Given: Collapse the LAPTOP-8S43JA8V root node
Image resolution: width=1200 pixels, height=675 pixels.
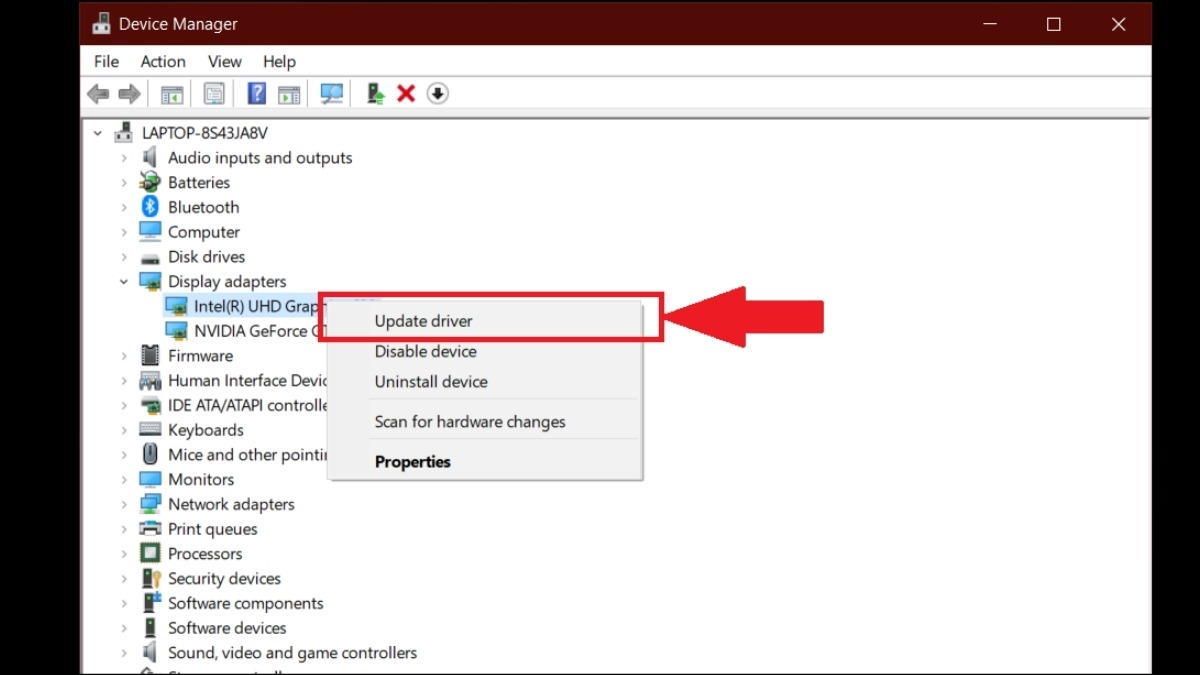Looking at the screenshot, I should click(98, 133).
